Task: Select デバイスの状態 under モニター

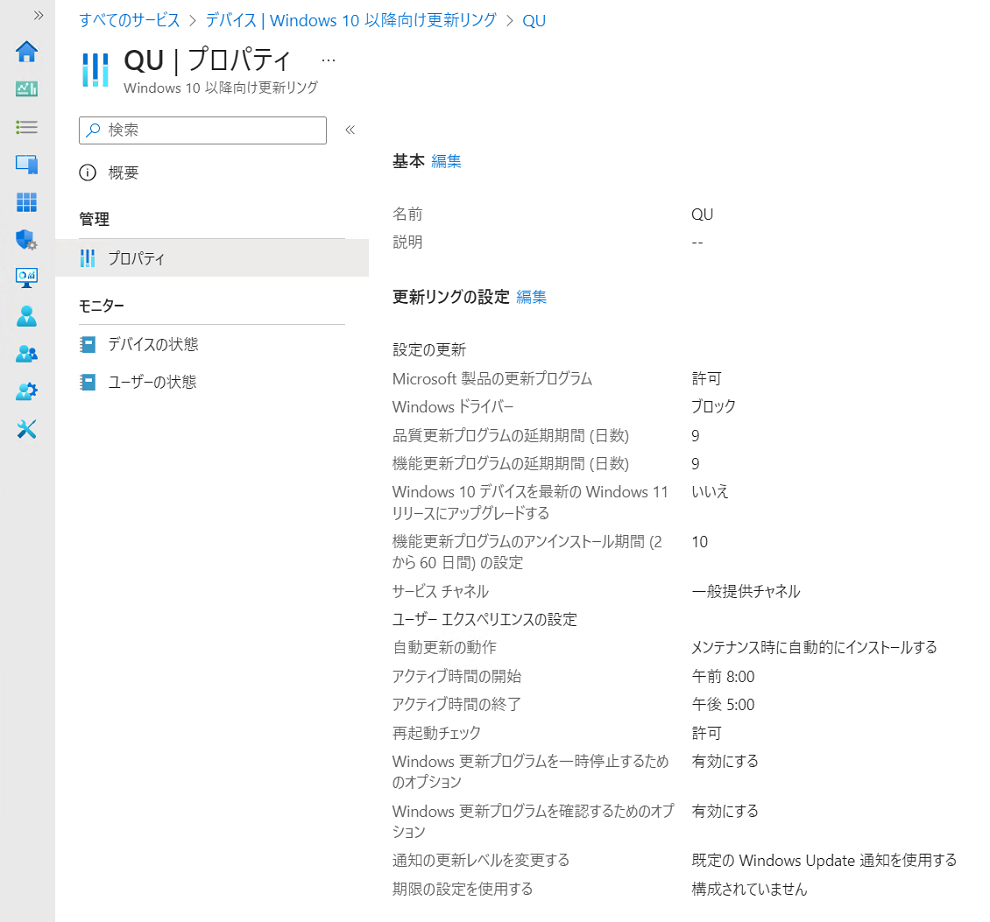Action: 153,344
